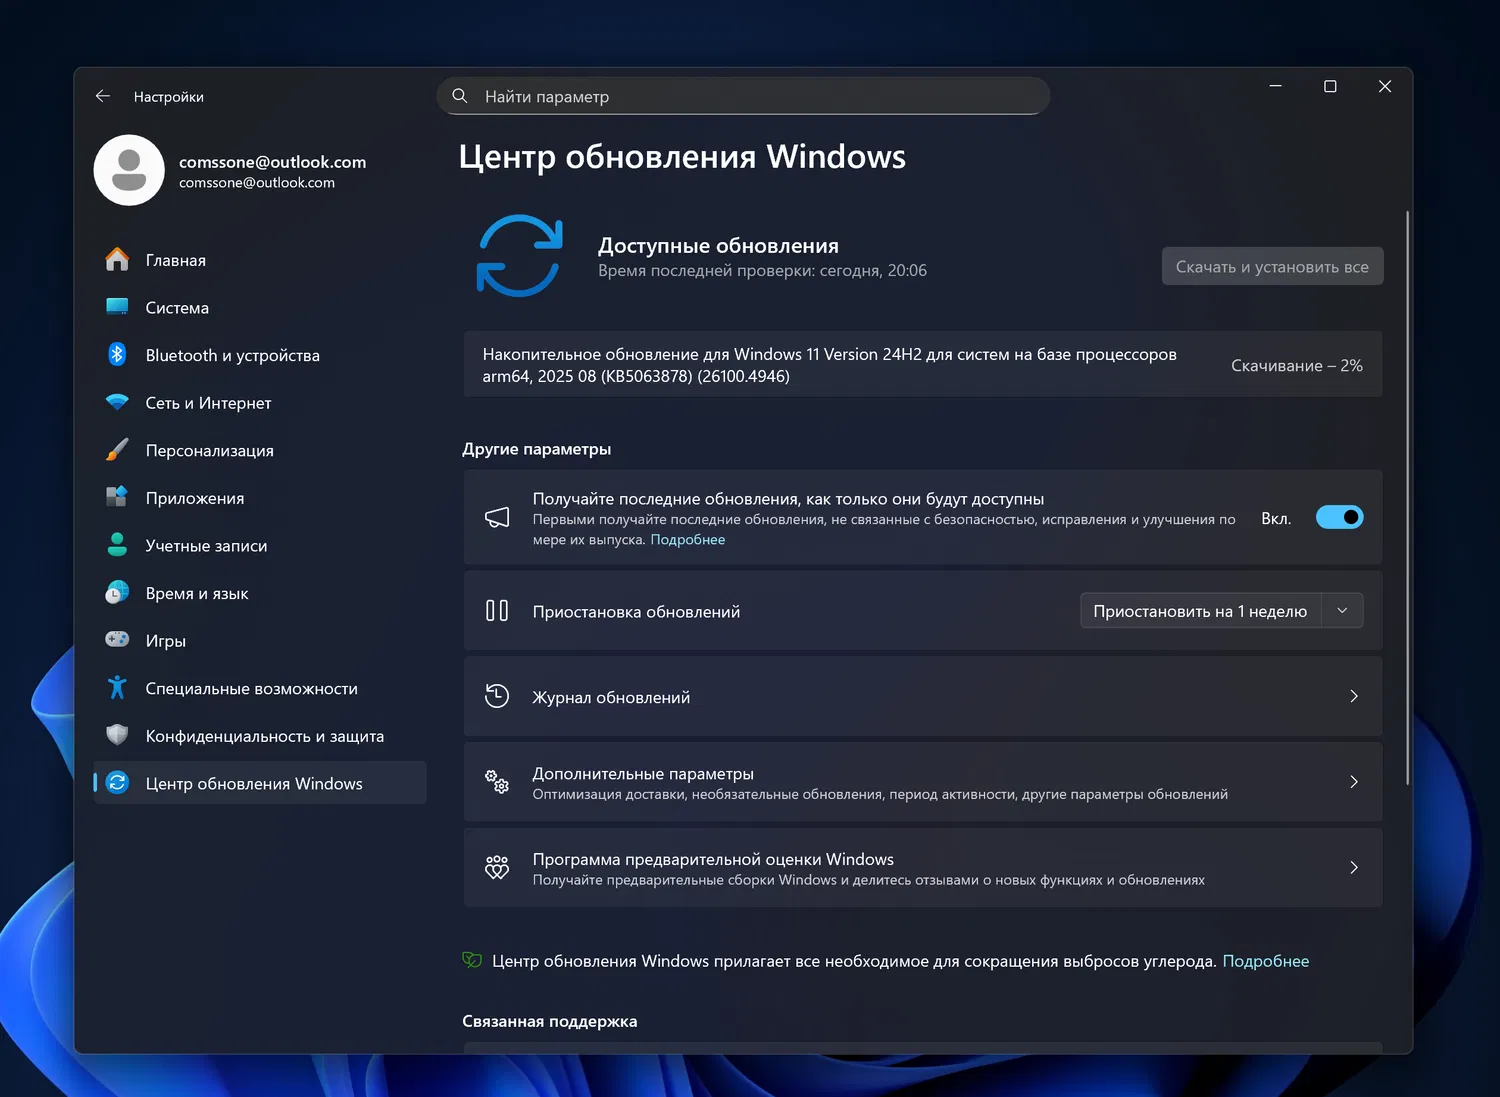Click the Специальные возможности accessibility icon
Viewport: 1500px width, 1097px height.
[x=117, y=687]
